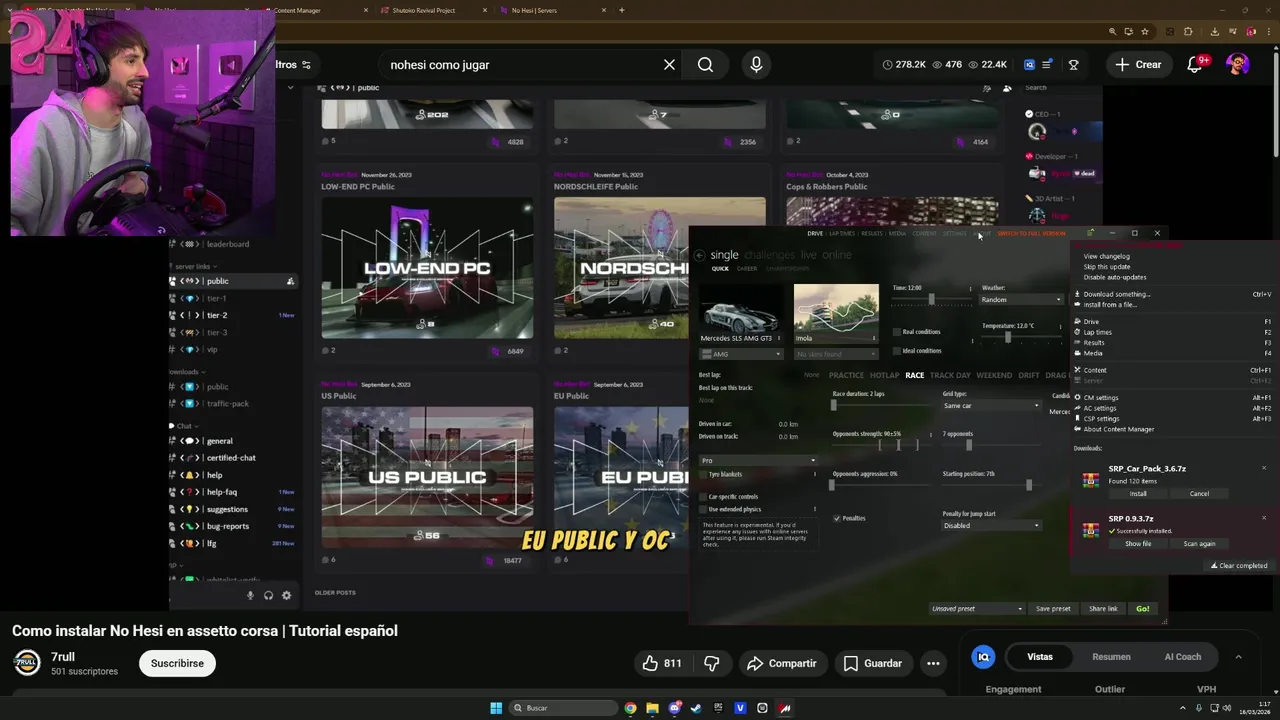Dislike the video with thumbs-down icon
Image resolution: width=1280 pixels, height=720 pixels.
[712, 663]
